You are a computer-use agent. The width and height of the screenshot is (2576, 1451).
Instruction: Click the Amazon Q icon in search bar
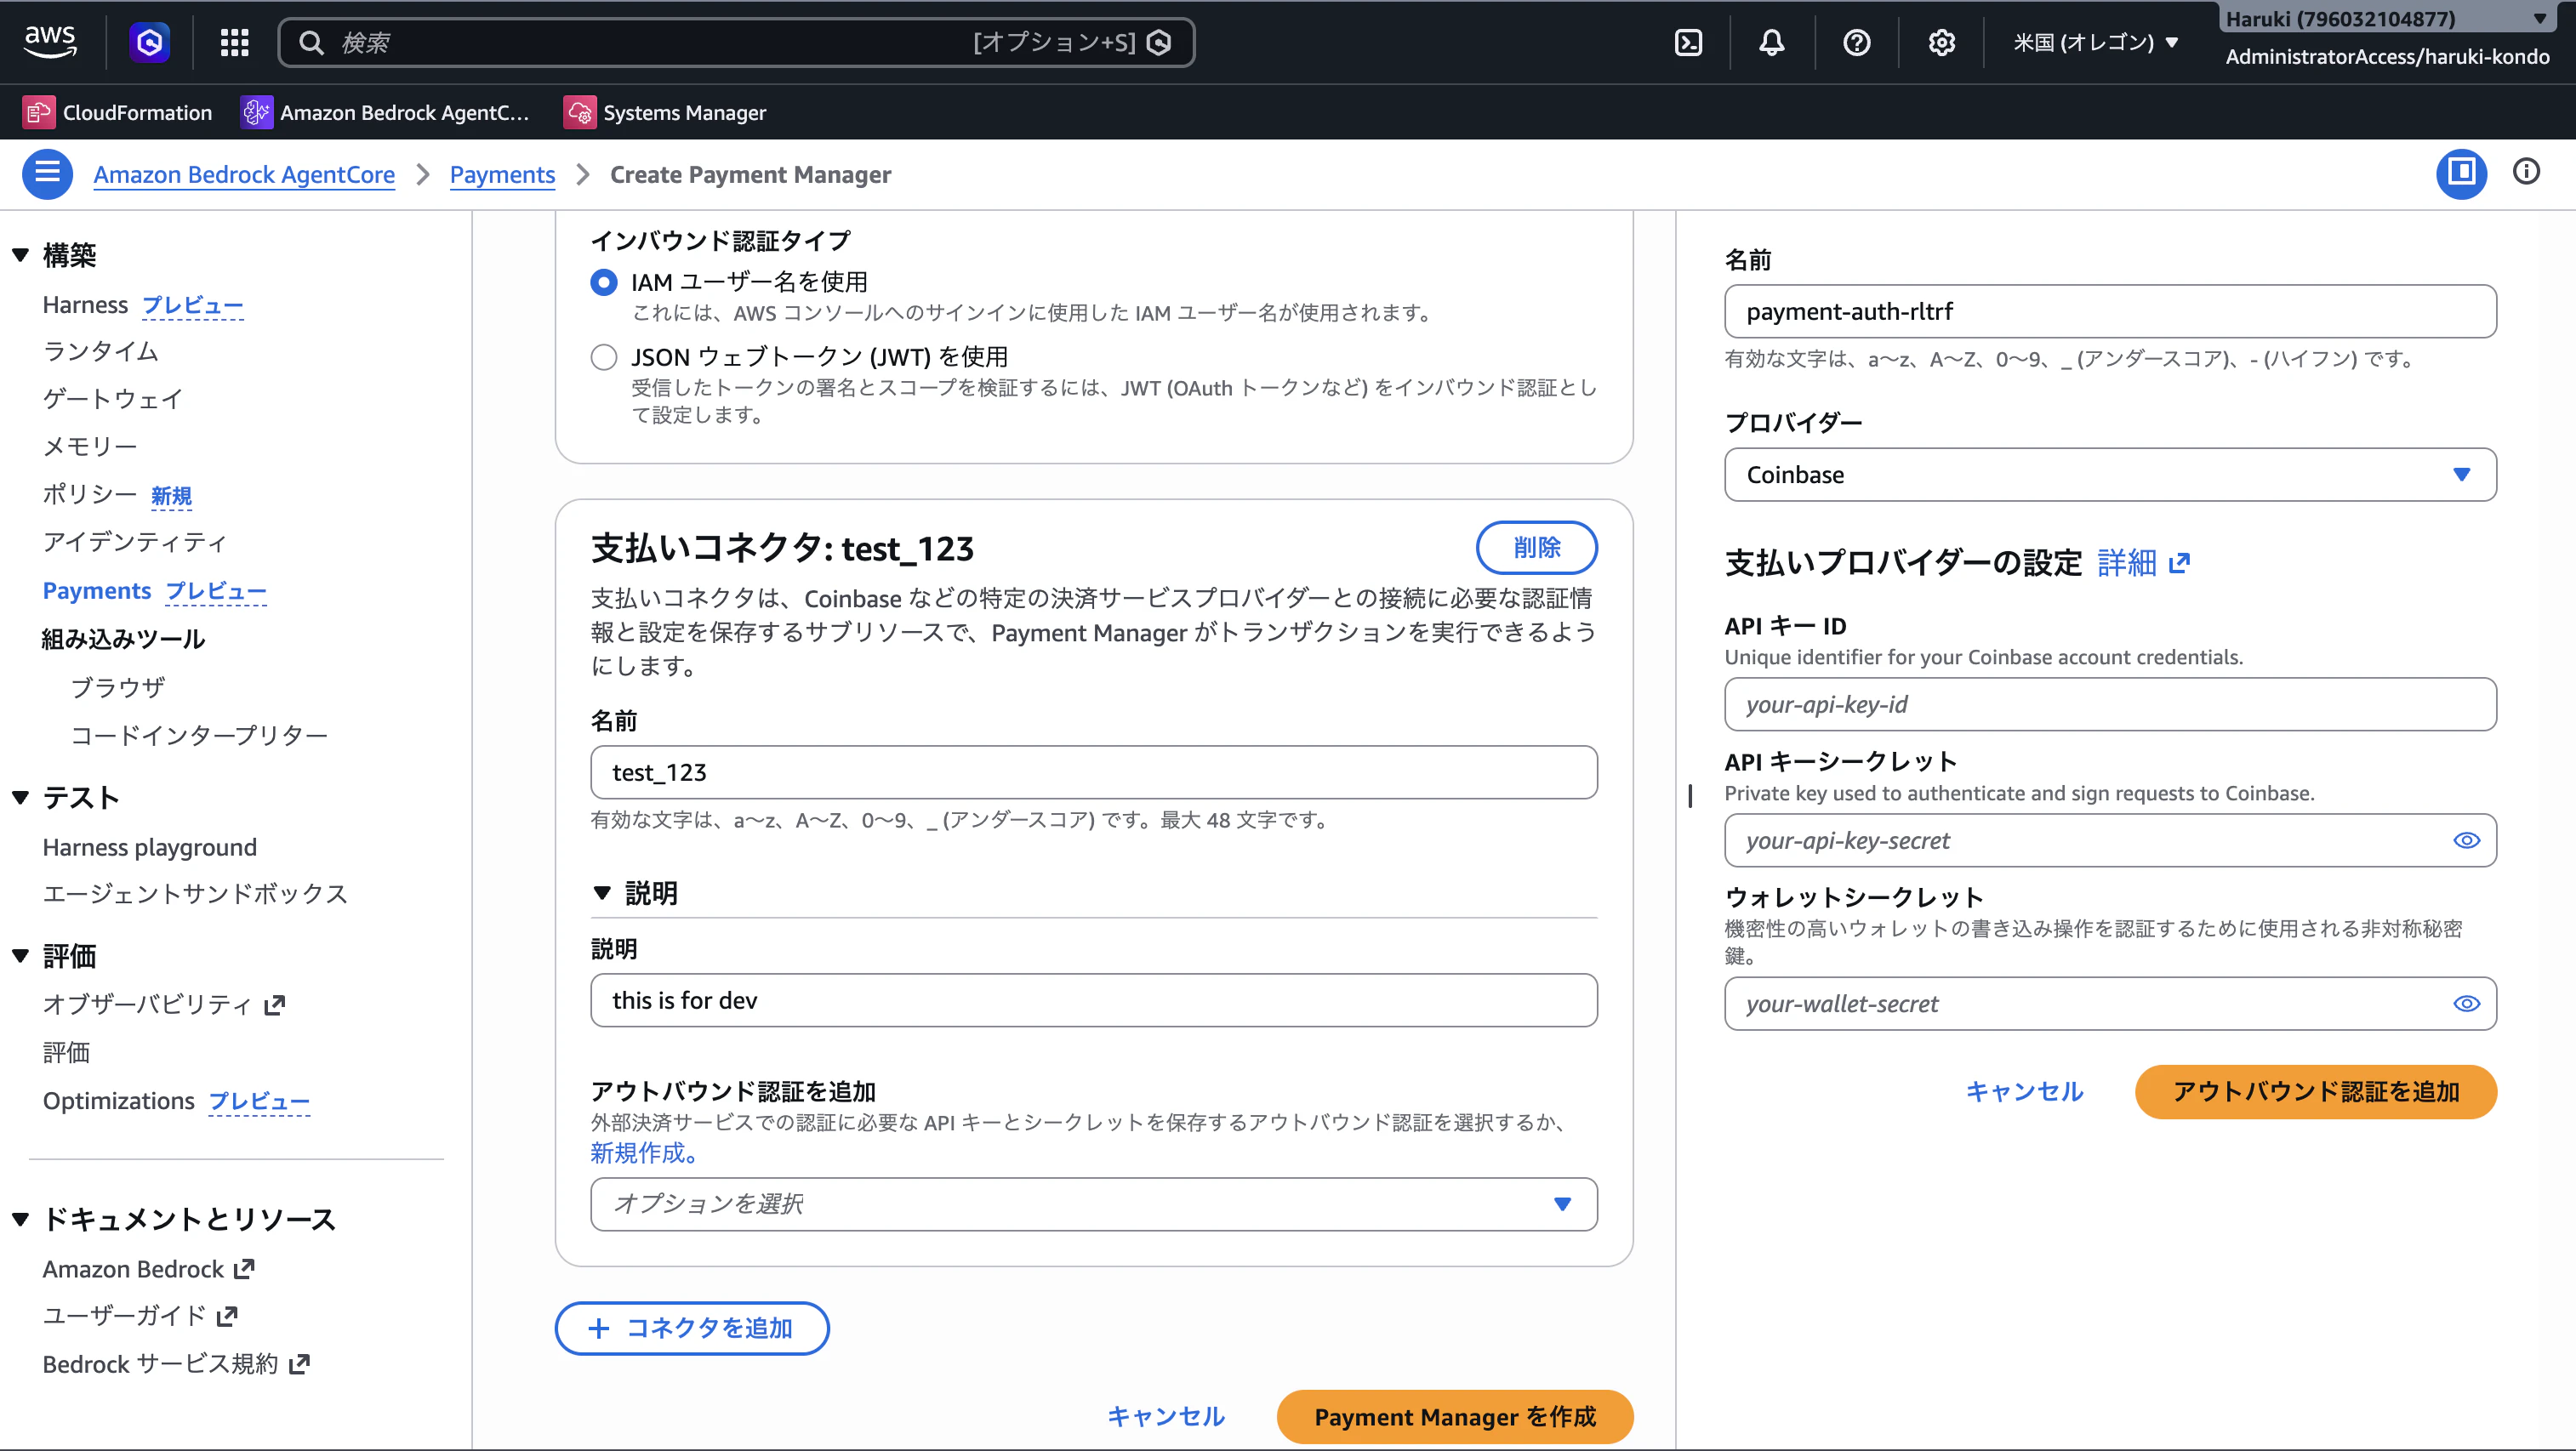1159,42
